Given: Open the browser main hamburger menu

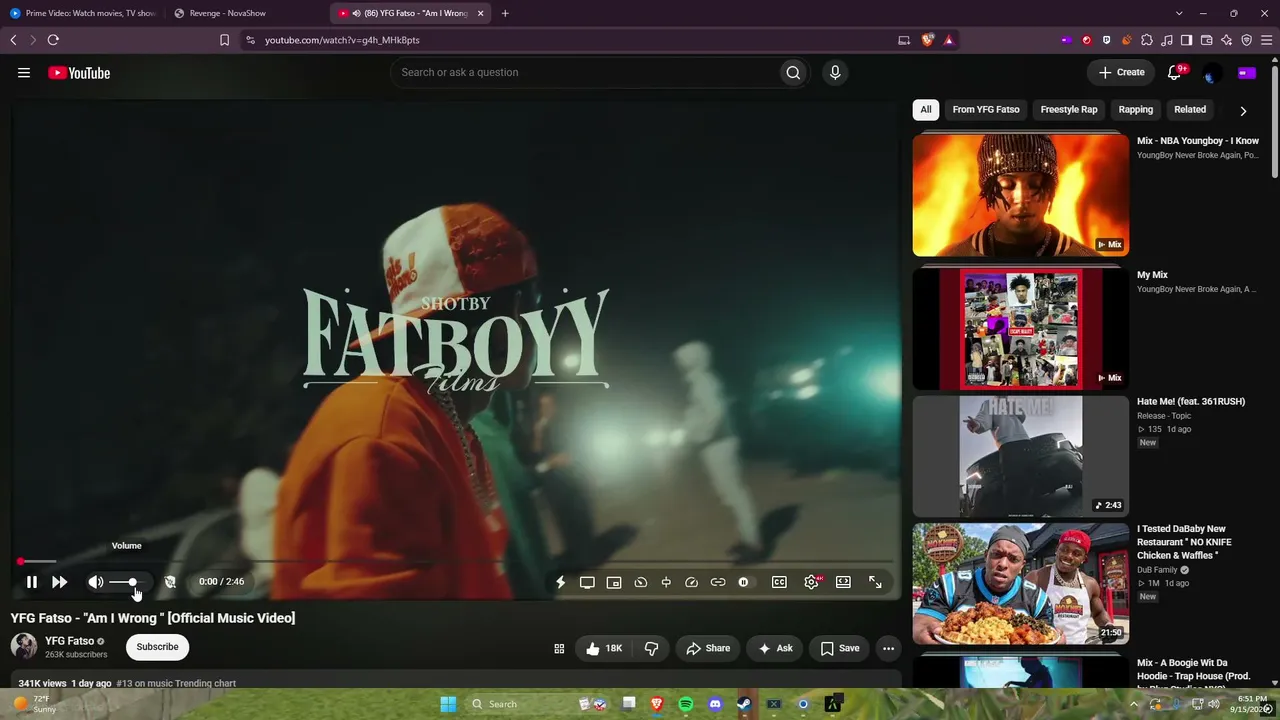Looking at the screenshot, I should [1267, 40].
